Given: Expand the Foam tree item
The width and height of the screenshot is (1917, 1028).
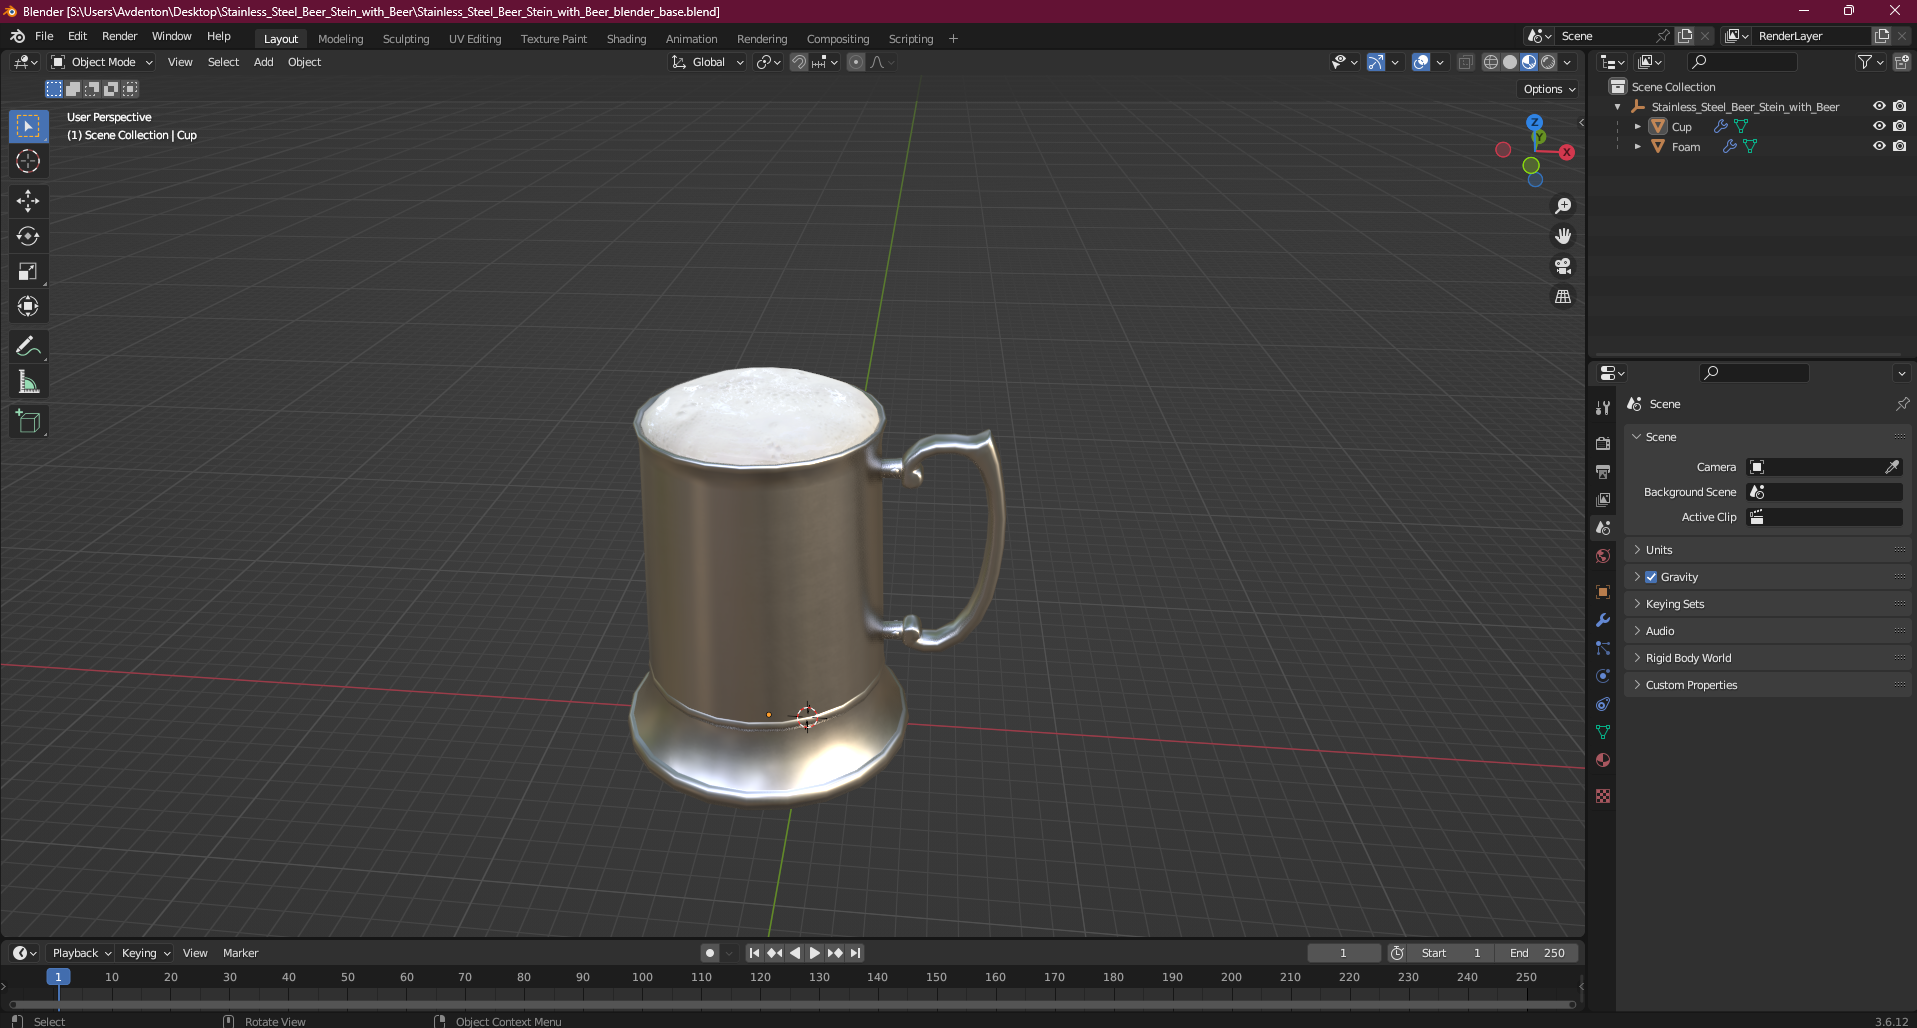Looking at the screenshot, I should [x=1637, y=147].
